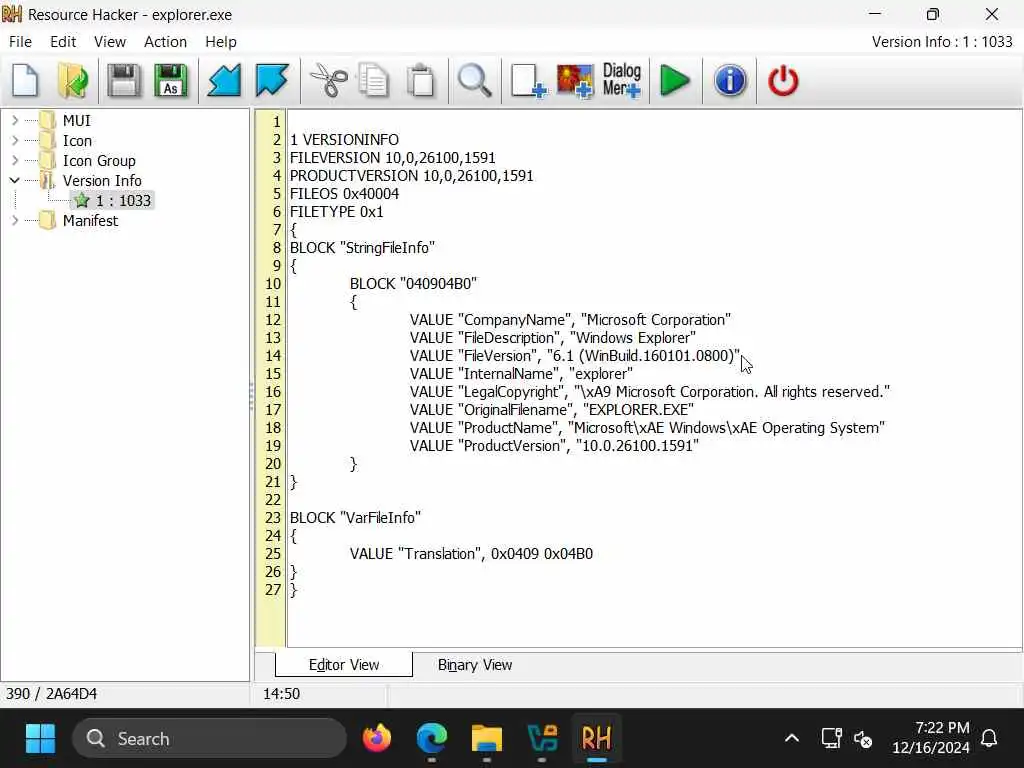The width and height of the screenshot is (1024, 768).
Task: Click the taskbar icon between File Explorer and RH
Action: tap(541, 739)
